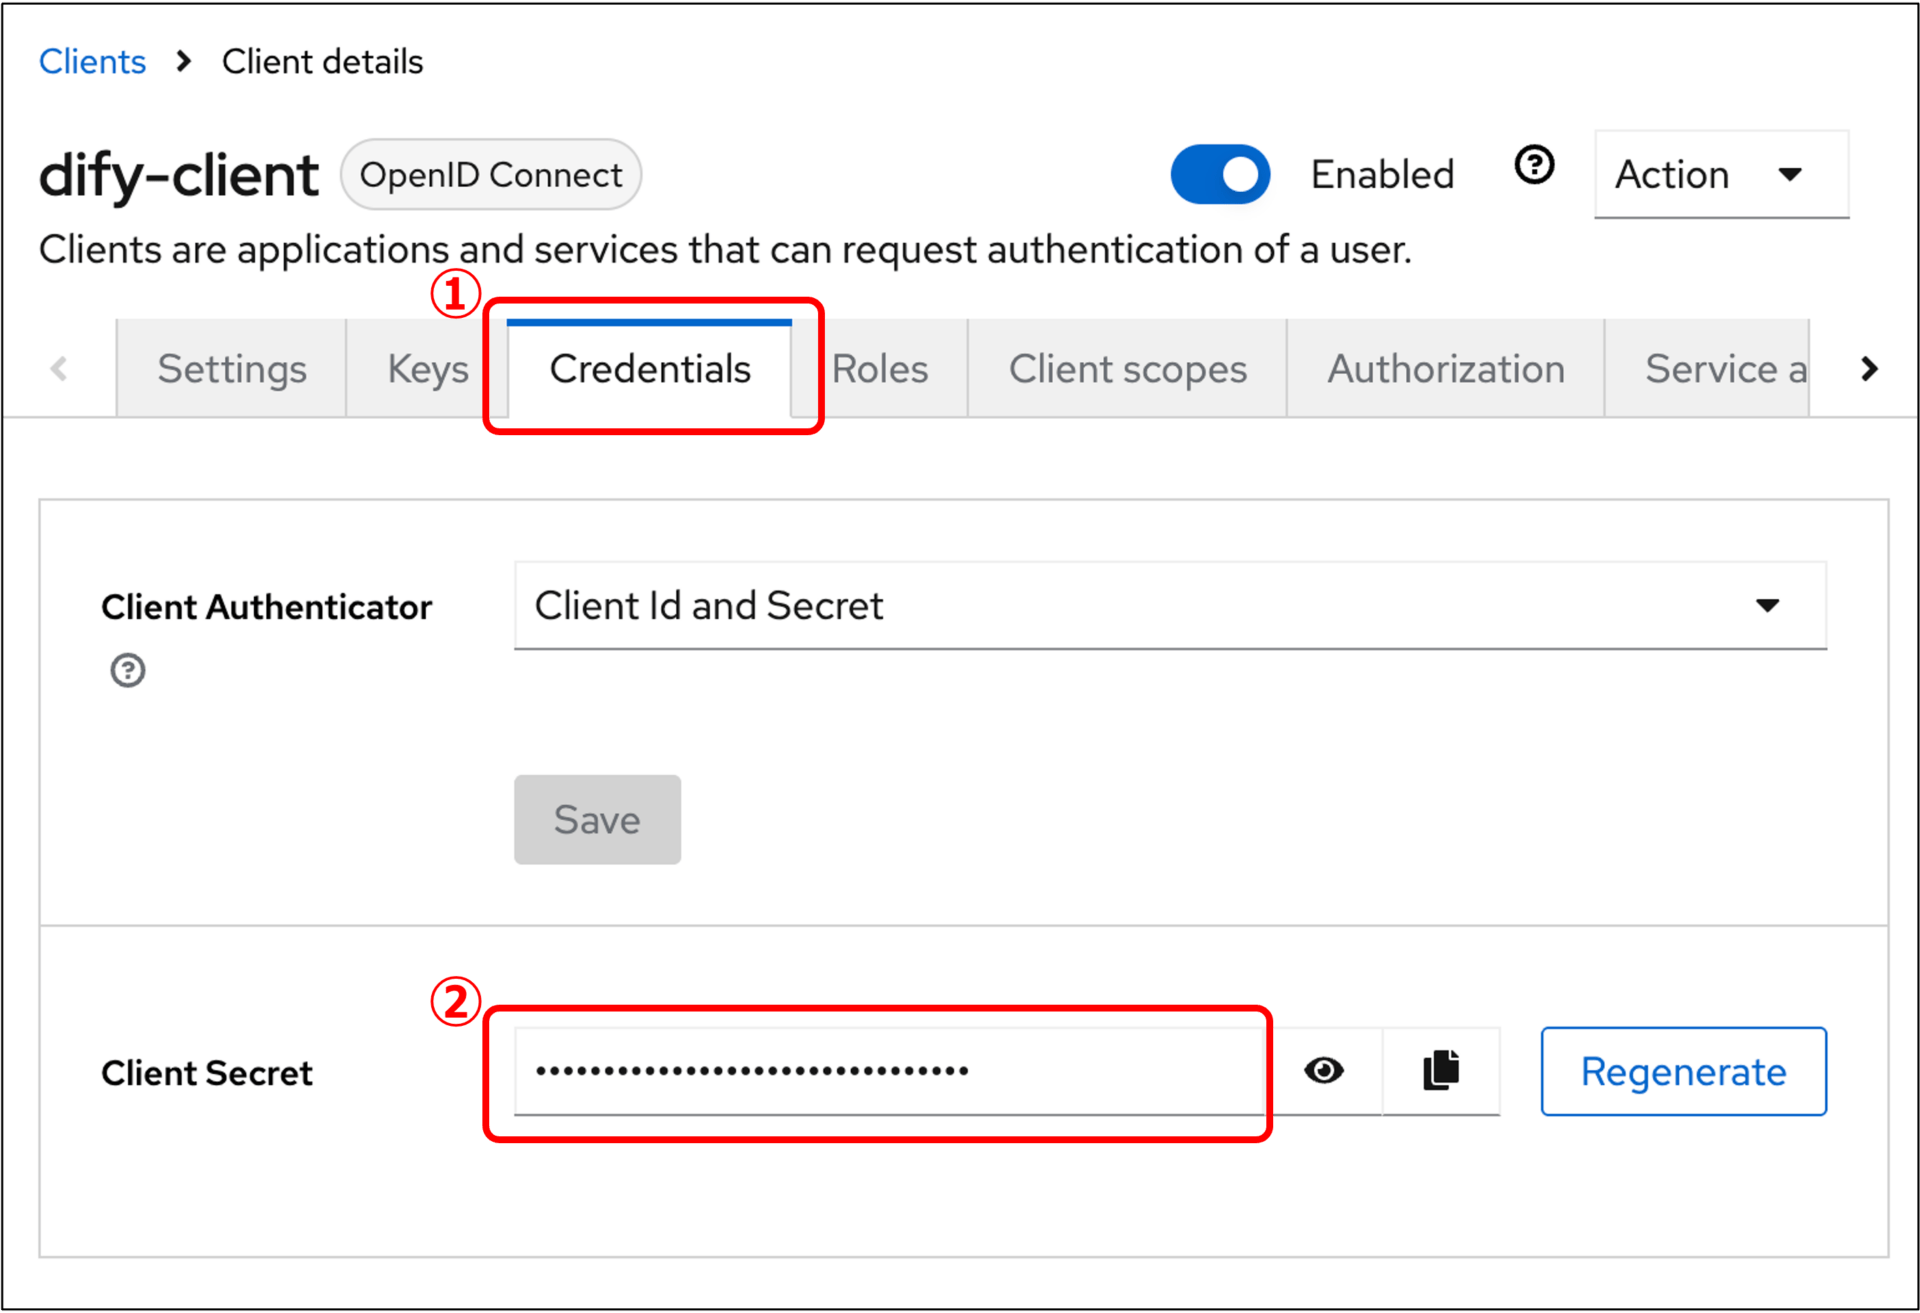Open the Keys tab
The height and width of the screenshot is (1313, 1920).
(x=428, y=369)
